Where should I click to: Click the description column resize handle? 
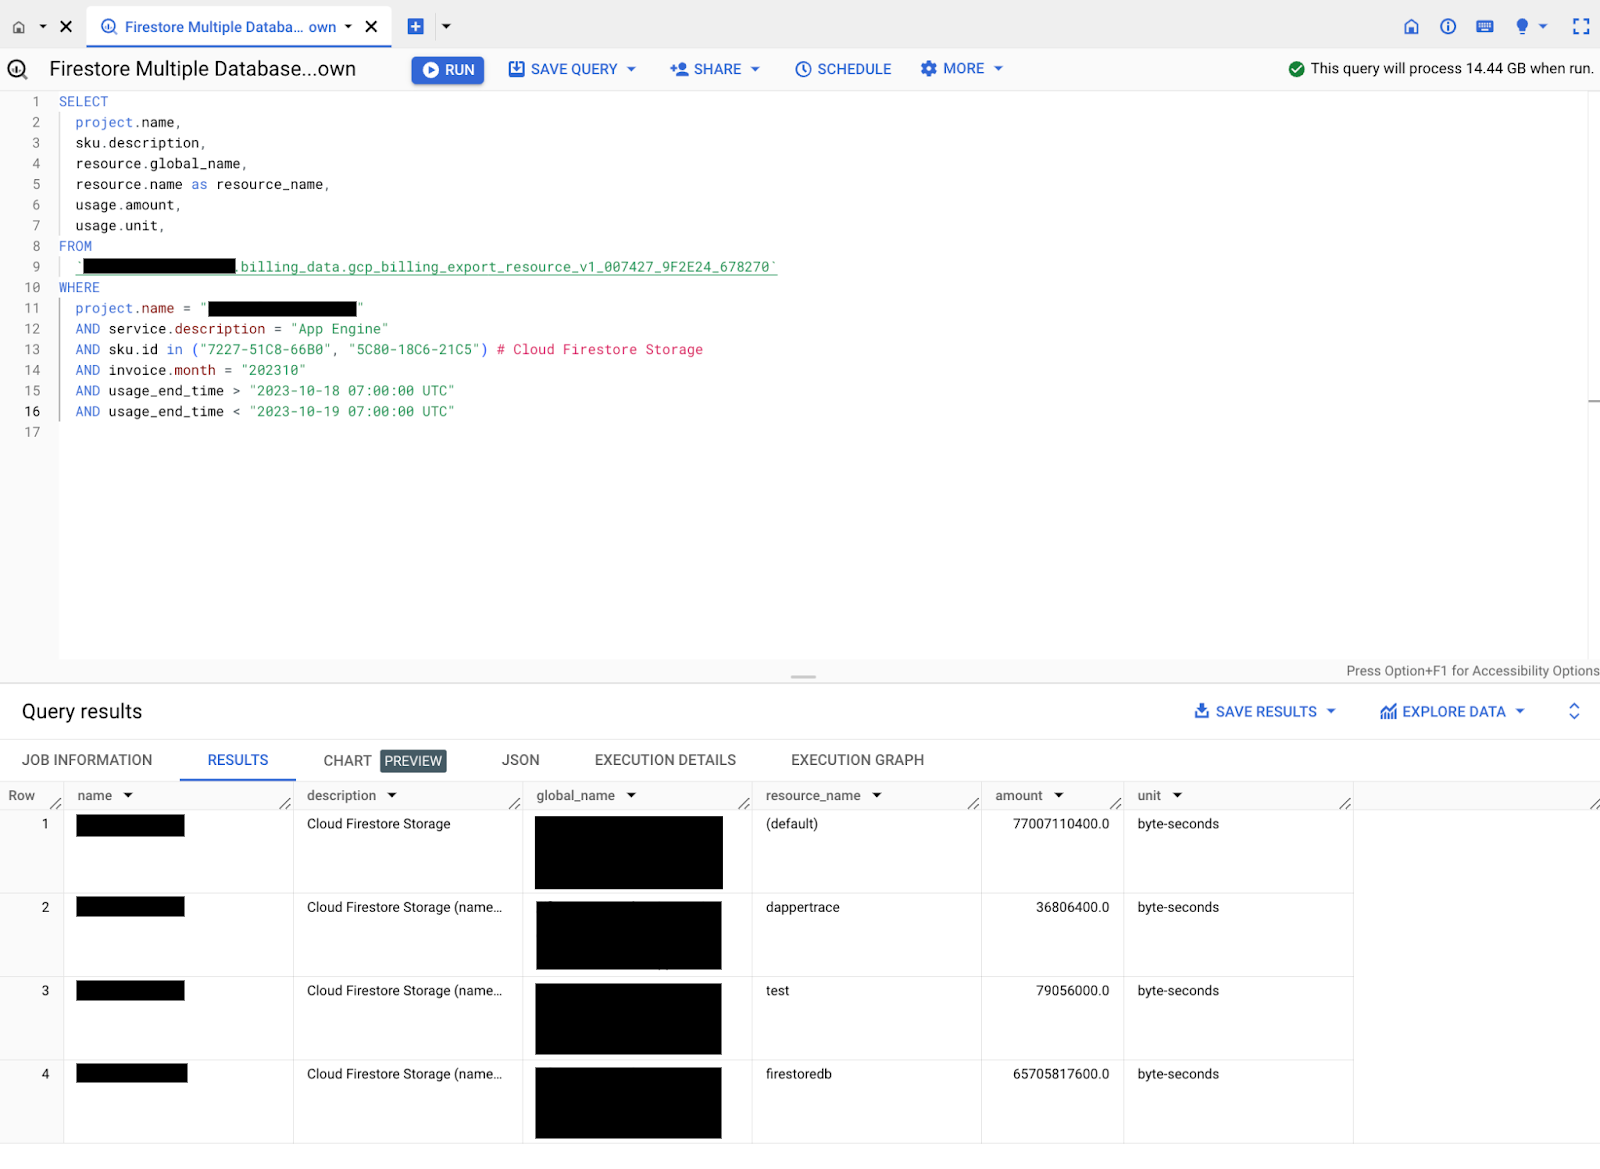(x=515, y=803)
